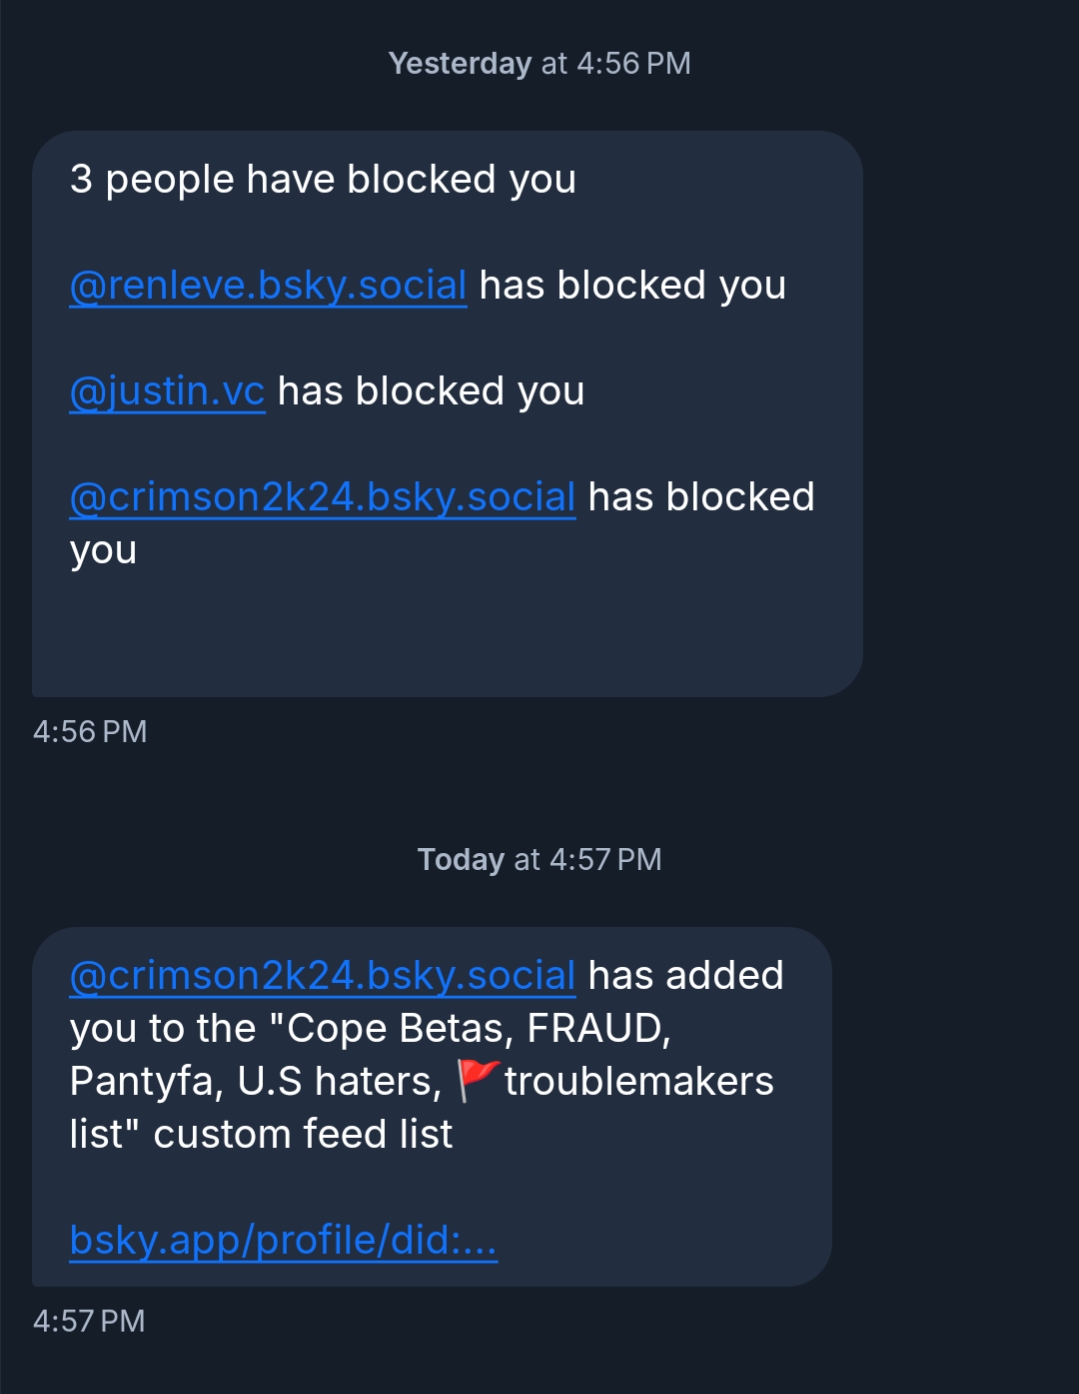This screenshot has height=1394, width=1079.
Task: Open the bsky.app/profile/did link
Action: coord(283,1240)
